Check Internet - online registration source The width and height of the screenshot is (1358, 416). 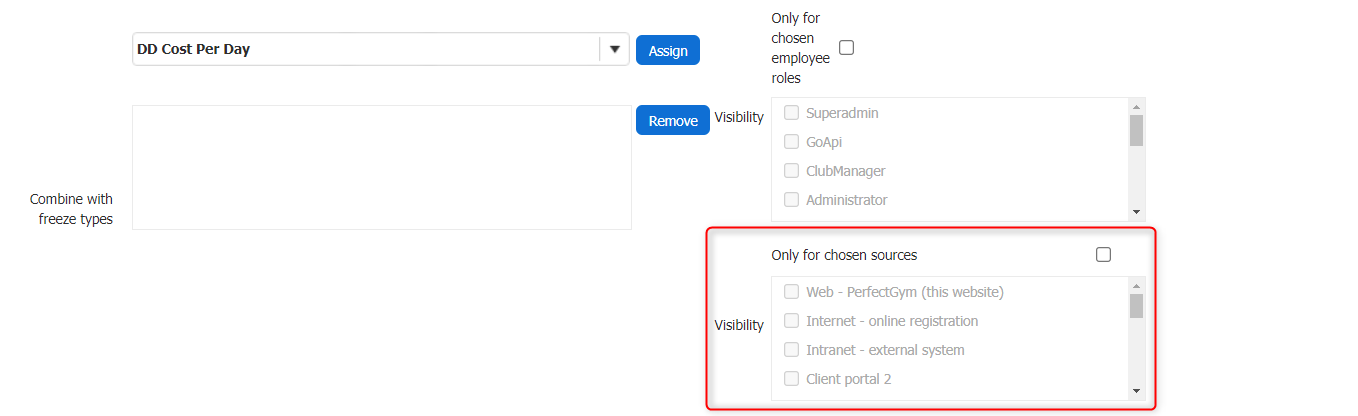point(791,321)
